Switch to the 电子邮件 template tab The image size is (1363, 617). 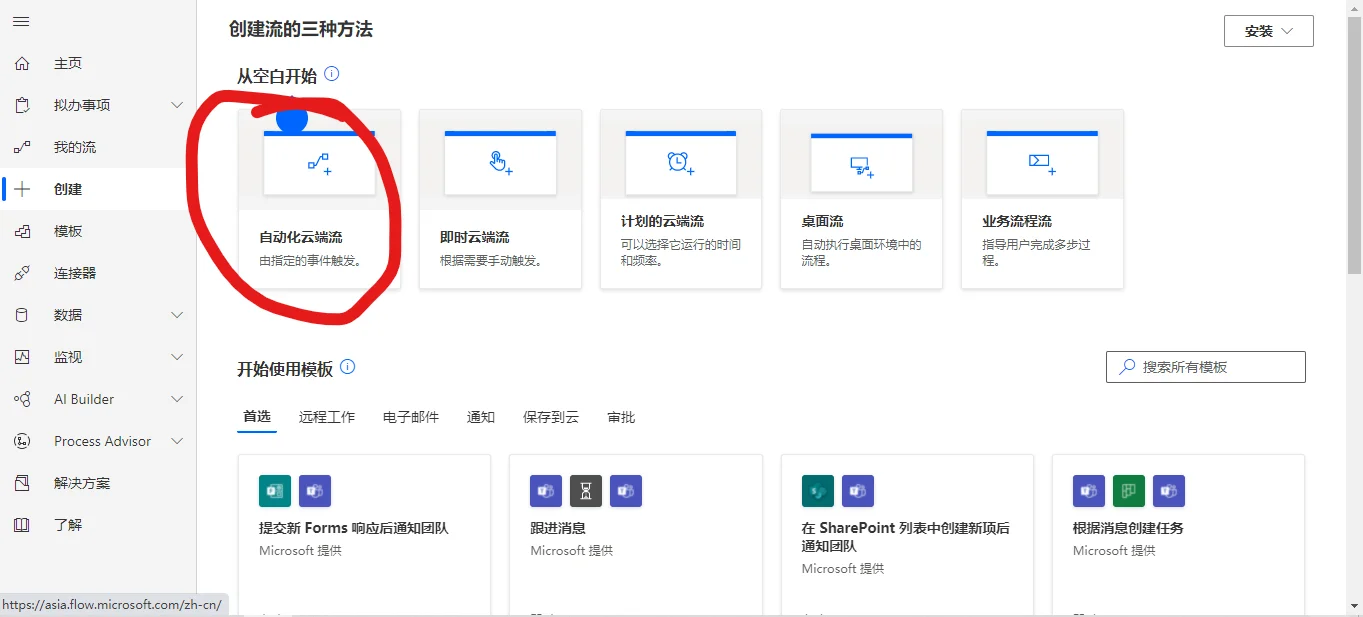coord(410,417)
